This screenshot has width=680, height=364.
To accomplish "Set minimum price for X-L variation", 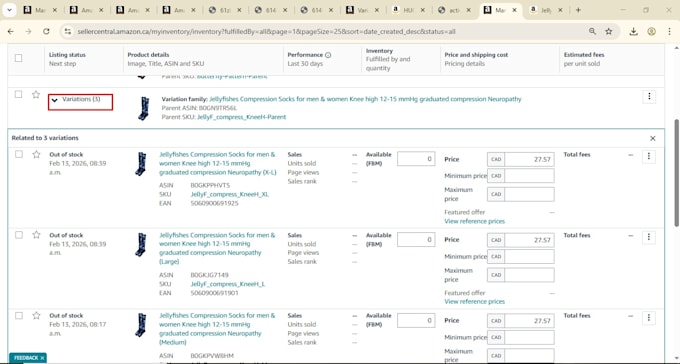I will coord(529,176).
